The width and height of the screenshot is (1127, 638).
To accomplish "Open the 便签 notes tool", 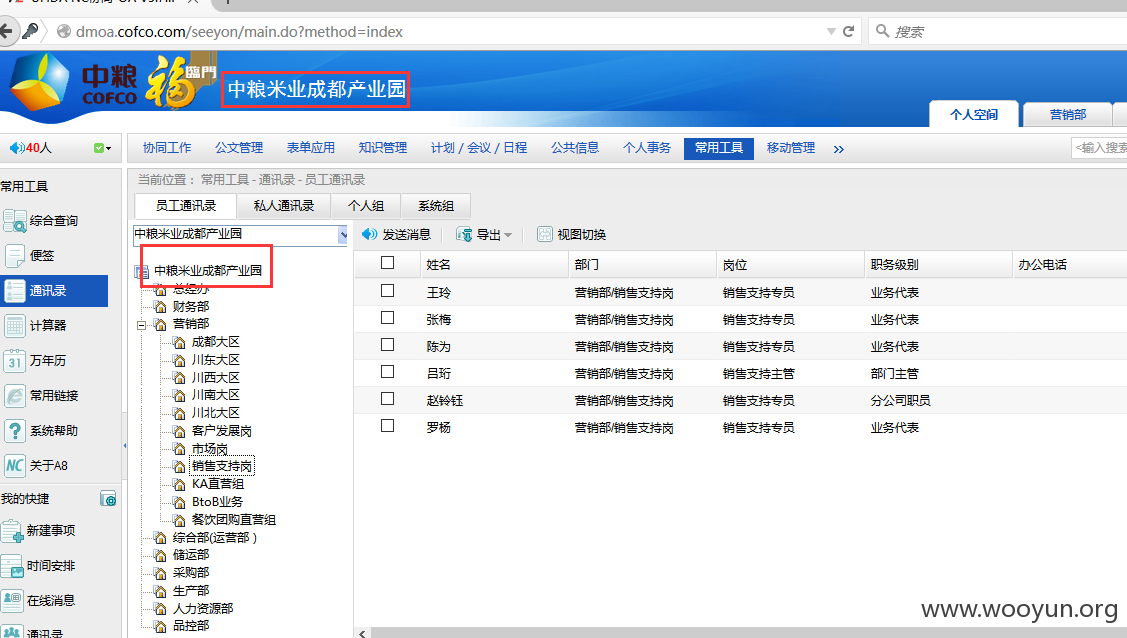I will point(29,255).
